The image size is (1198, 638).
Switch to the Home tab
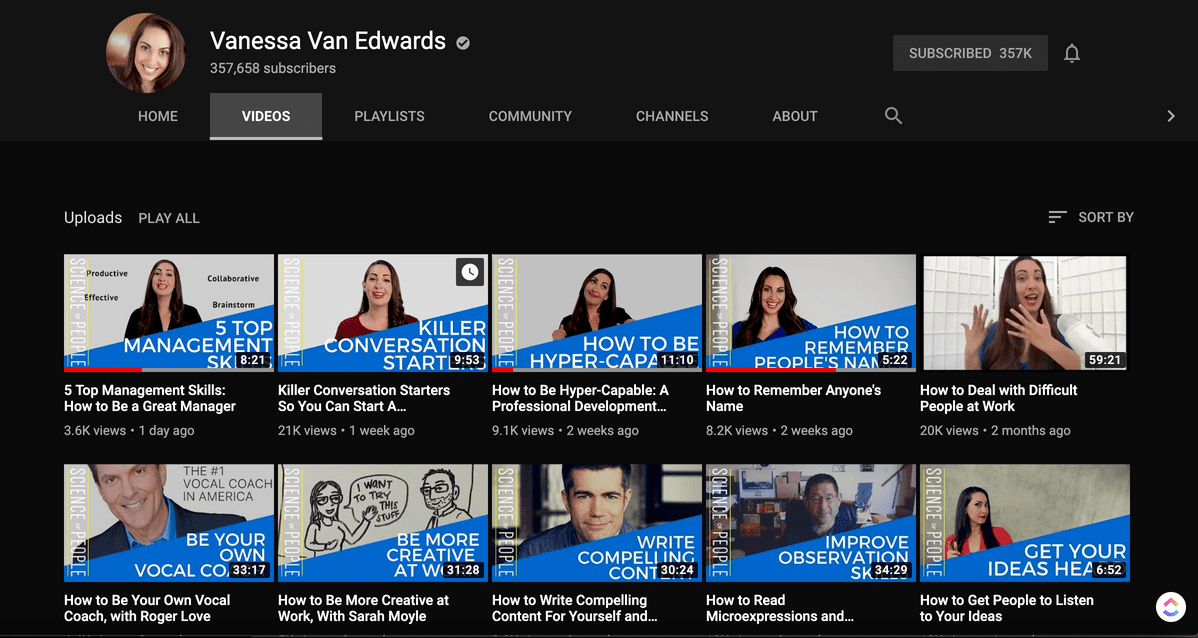158,116
